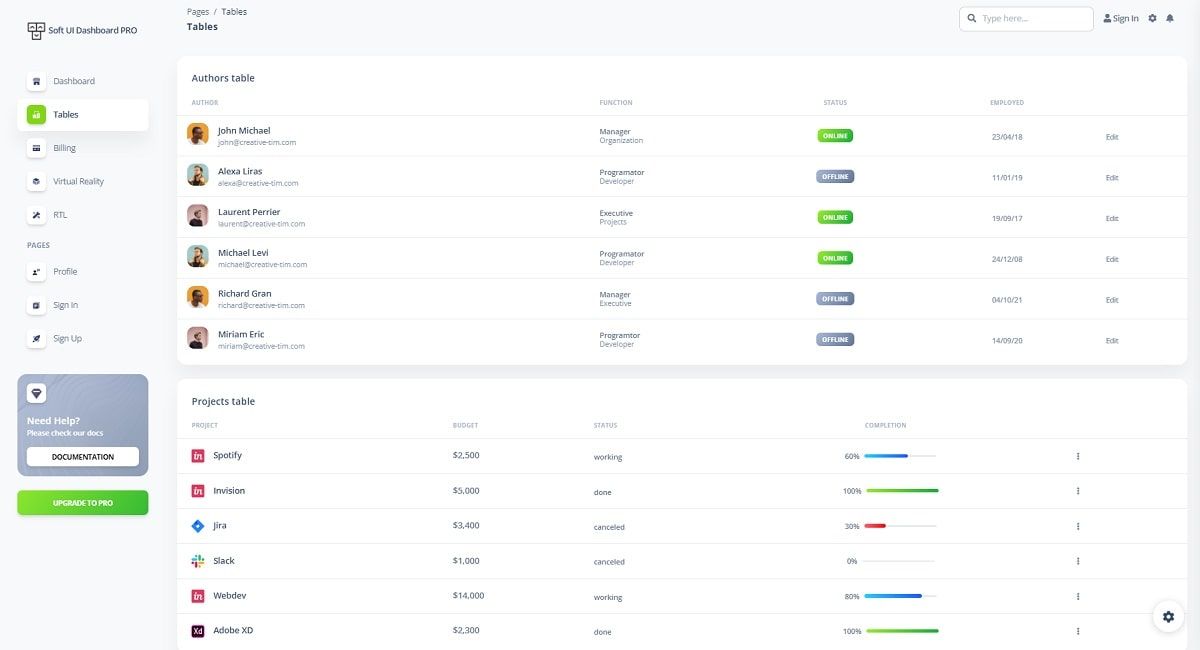
Task: Open the Adobe XD row options menu
Action: click(1077, 631)
